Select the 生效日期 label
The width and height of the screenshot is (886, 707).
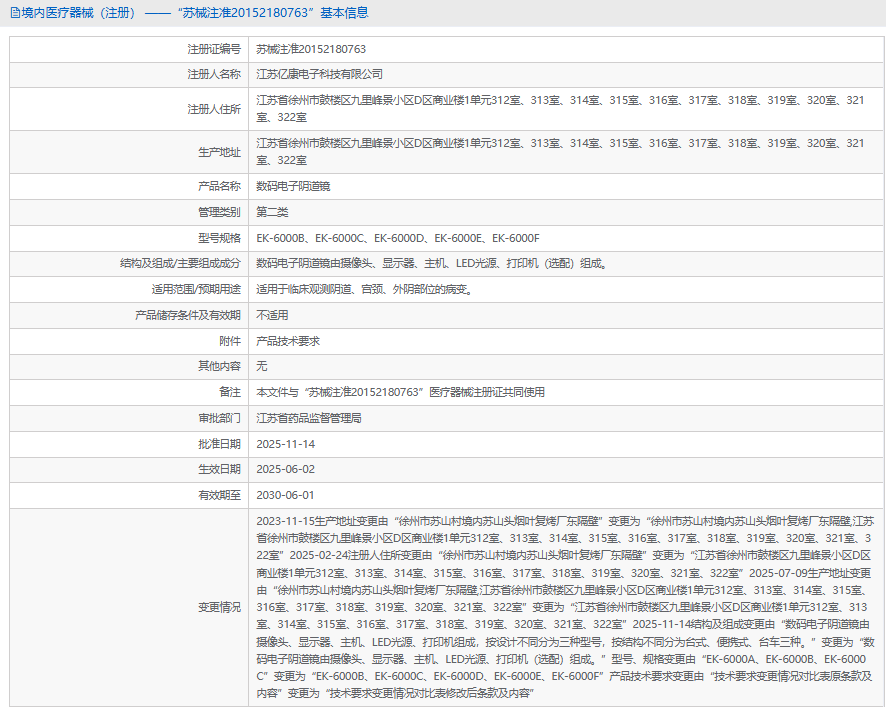219,469
